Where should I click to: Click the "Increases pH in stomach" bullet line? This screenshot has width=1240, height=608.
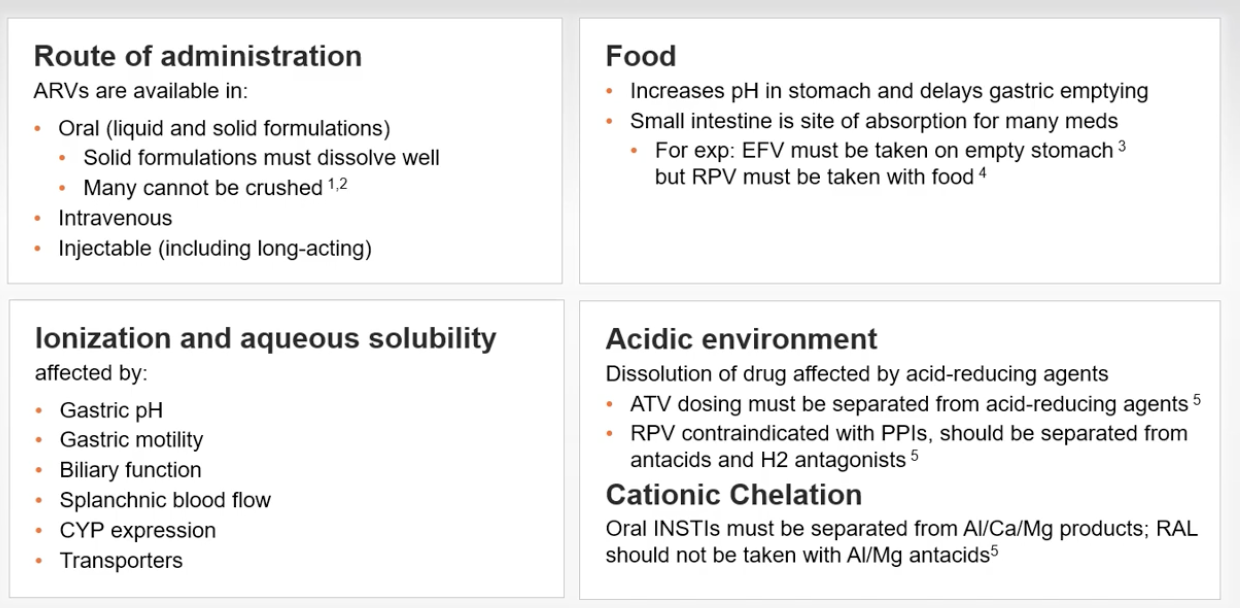pyautogui.click(x=889, y=91)
